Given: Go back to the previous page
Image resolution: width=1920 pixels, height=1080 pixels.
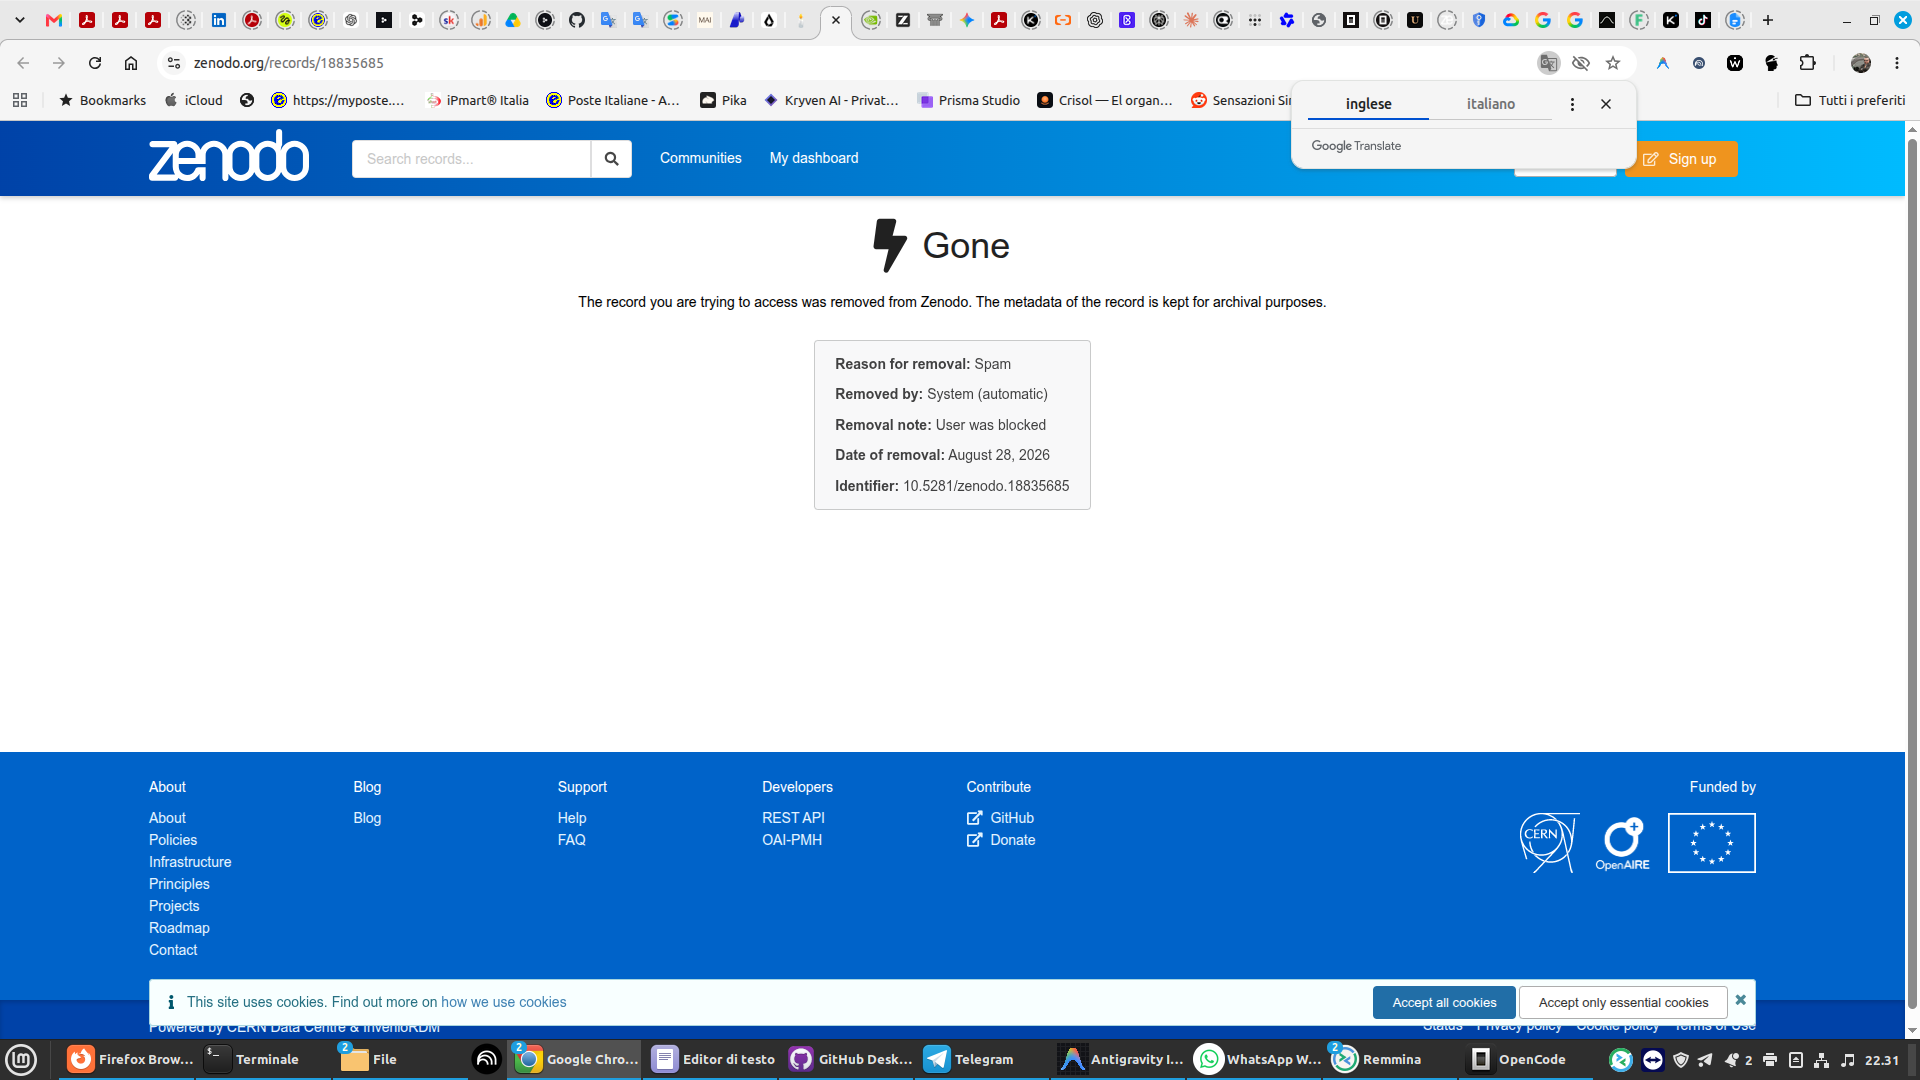Looking at the screenshot, I should coord(23,63).
